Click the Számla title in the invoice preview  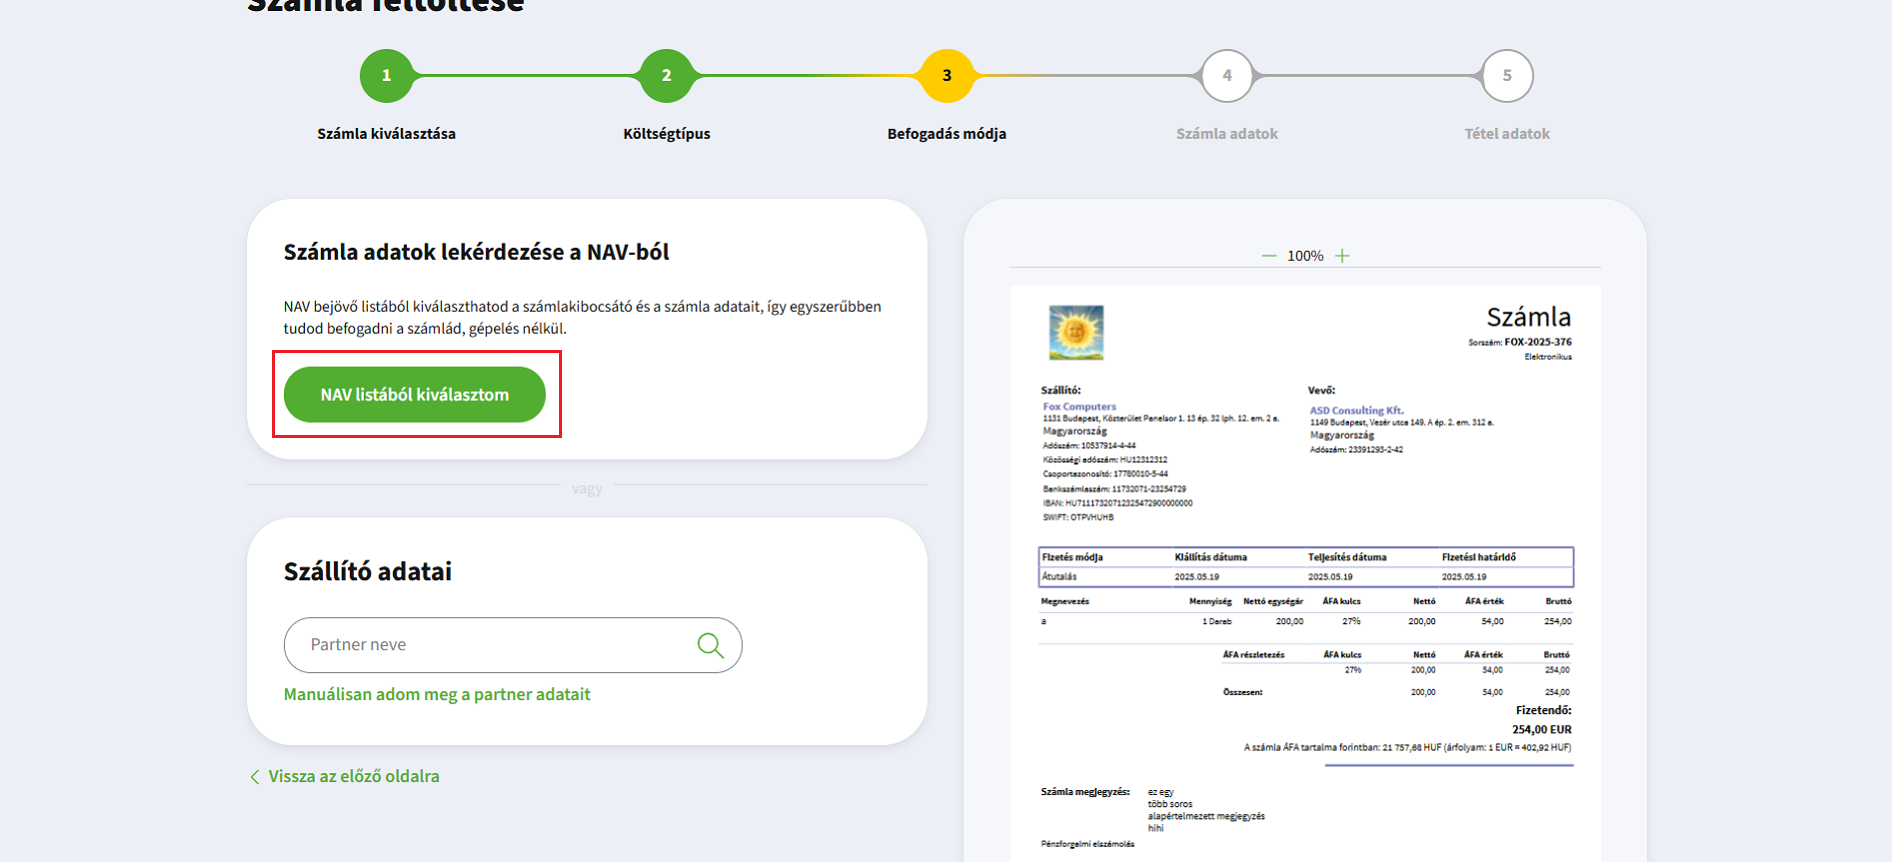pyautogui.click(x=1528, y=317)
